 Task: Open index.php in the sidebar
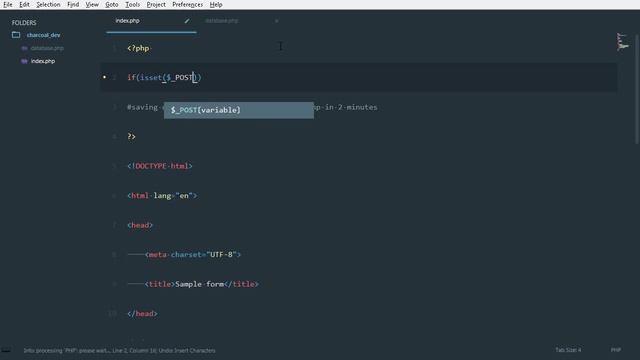click(x=43, y=61)
